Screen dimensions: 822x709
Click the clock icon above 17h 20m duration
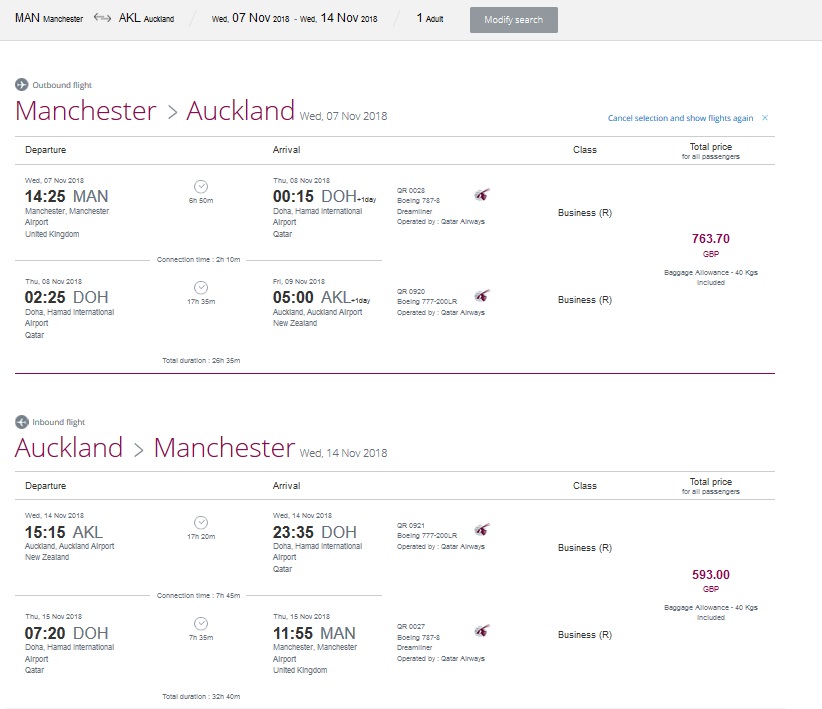tap(201, 523)
